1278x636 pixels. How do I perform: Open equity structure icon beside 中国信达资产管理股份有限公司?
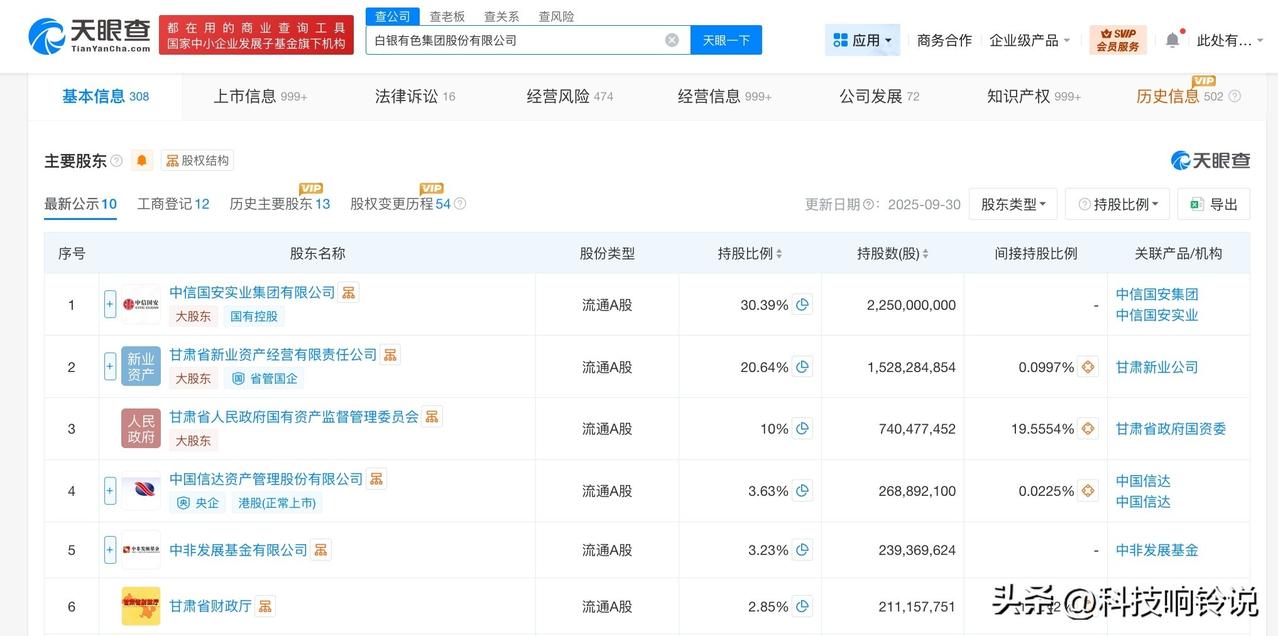[x=376, y=478]
